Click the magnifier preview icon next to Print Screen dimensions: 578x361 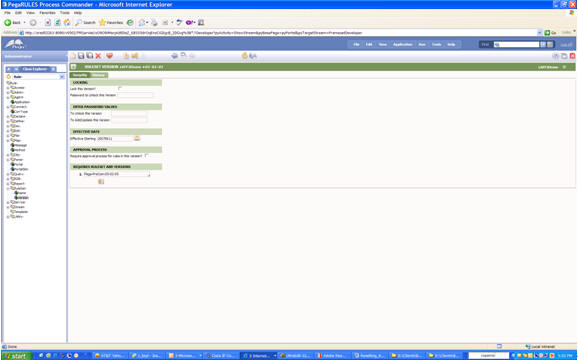pos(183,56)
